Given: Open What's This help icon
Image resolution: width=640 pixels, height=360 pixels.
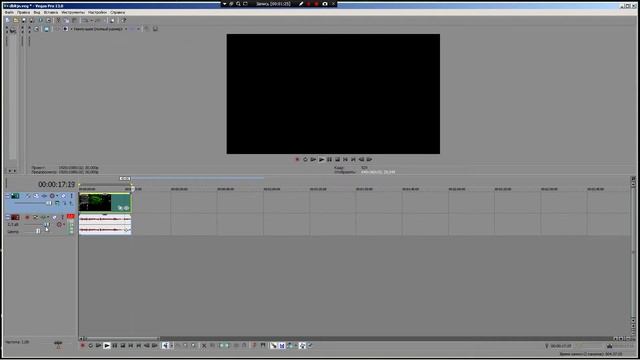Looking at the screenshot, I should click(124, 20).
